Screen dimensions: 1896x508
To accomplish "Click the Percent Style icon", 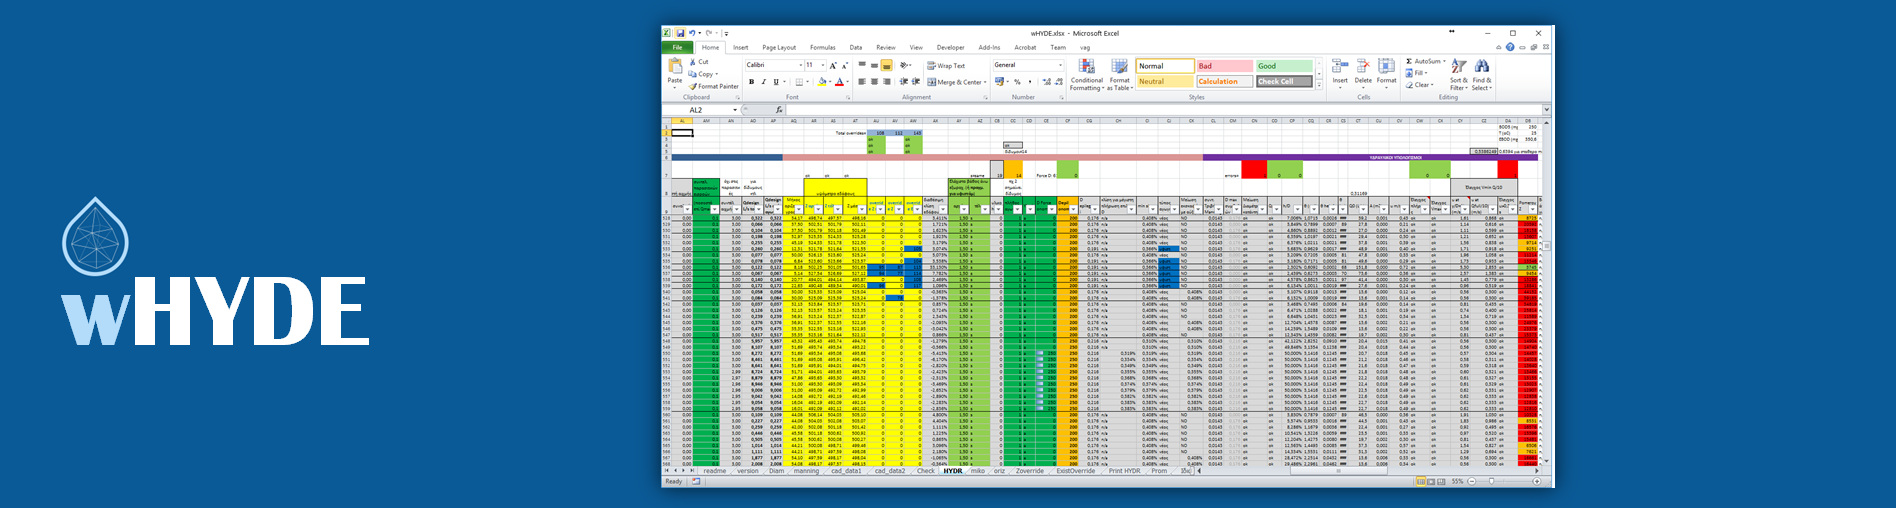I will pyautogui.click(x=1017, y=82).
